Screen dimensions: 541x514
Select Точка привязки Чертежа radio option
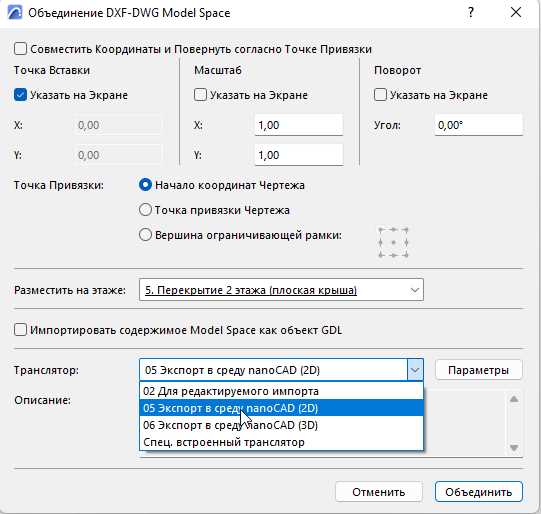point(145,210)
